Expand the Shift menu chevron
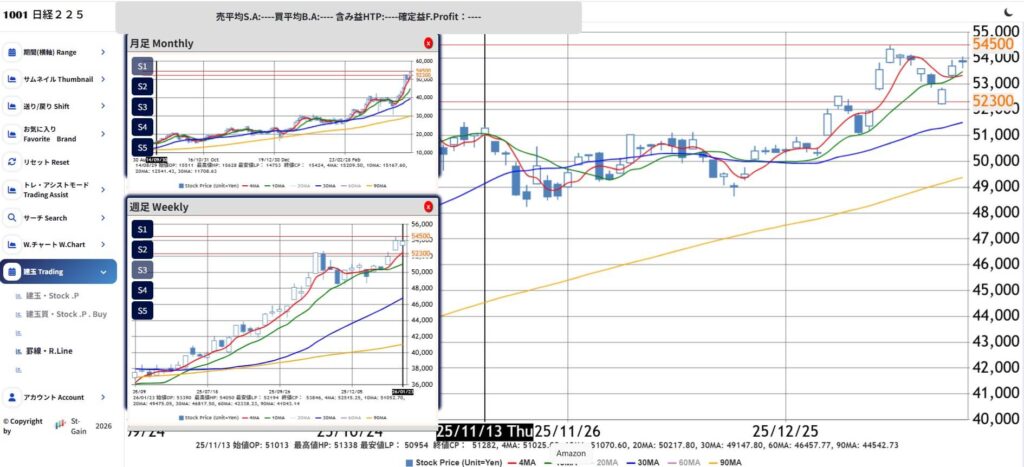The width and height of the screenshot is (1024, 467). pyautogui.click(x=103, y=106)
